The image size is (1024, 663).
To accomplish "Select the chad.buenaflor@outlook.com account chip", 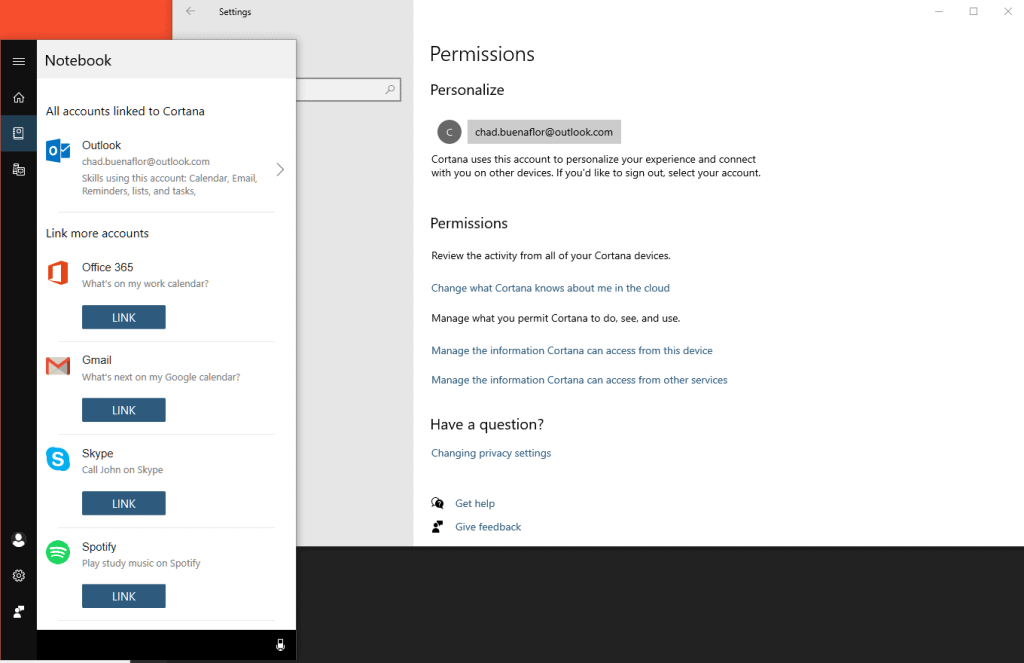I will click(x=543, y=131).
